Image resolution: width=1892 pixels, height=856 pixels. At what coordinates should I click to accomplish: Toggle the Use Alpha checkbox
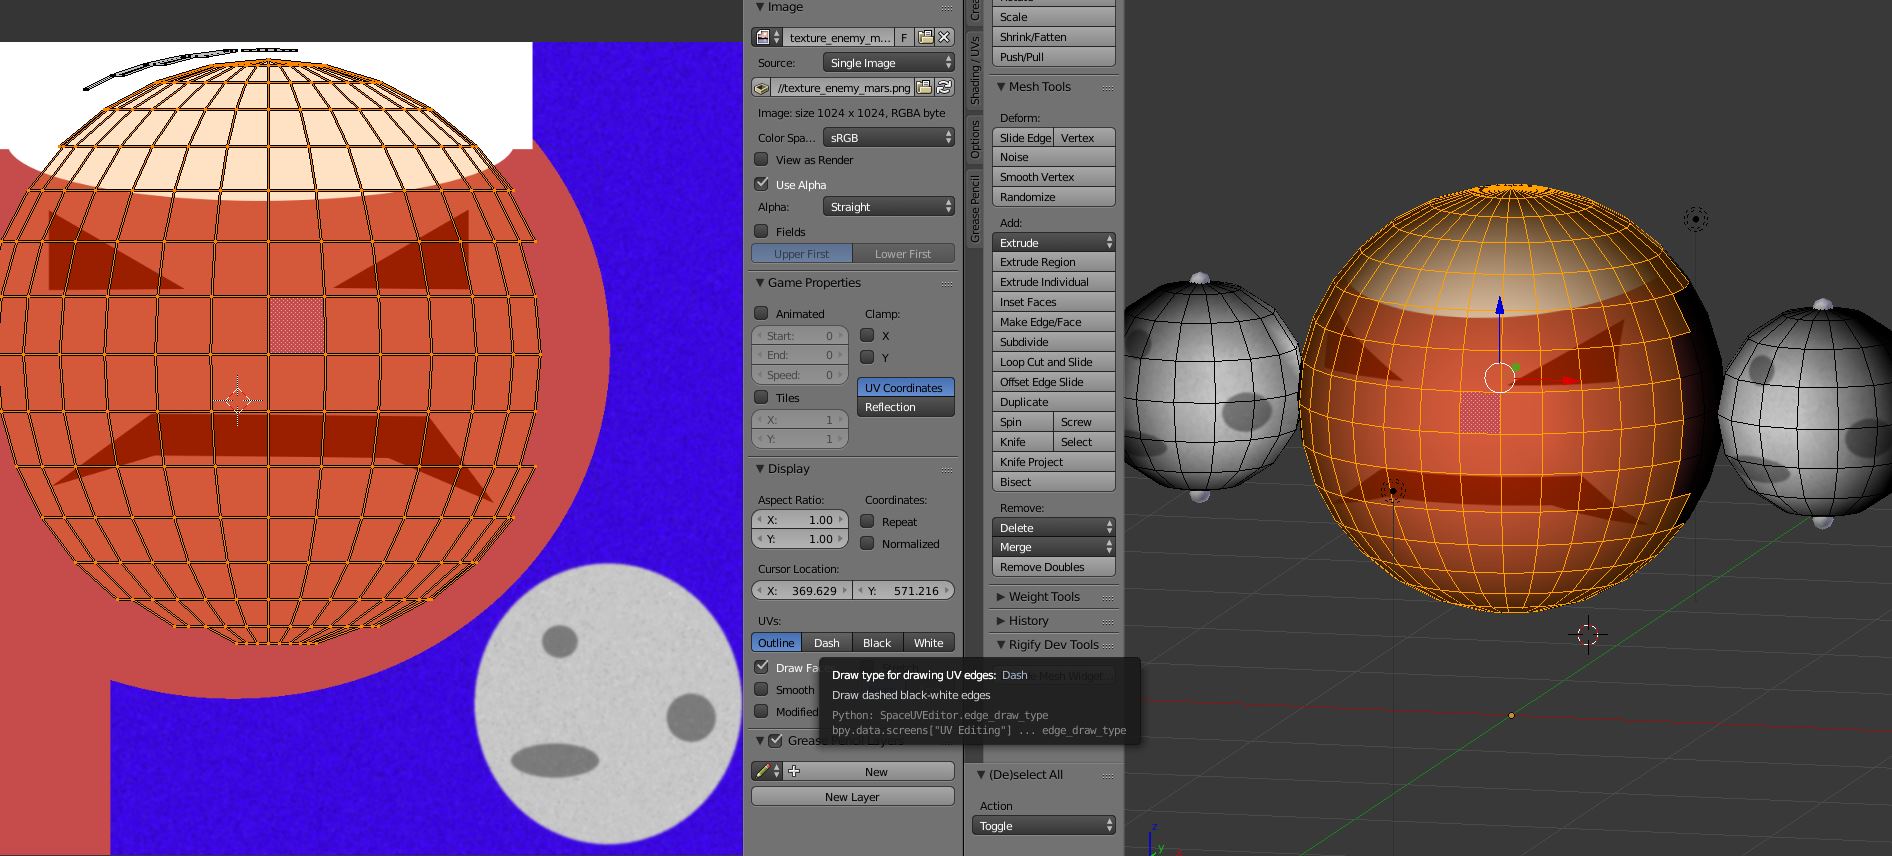(x=761, y=184)
